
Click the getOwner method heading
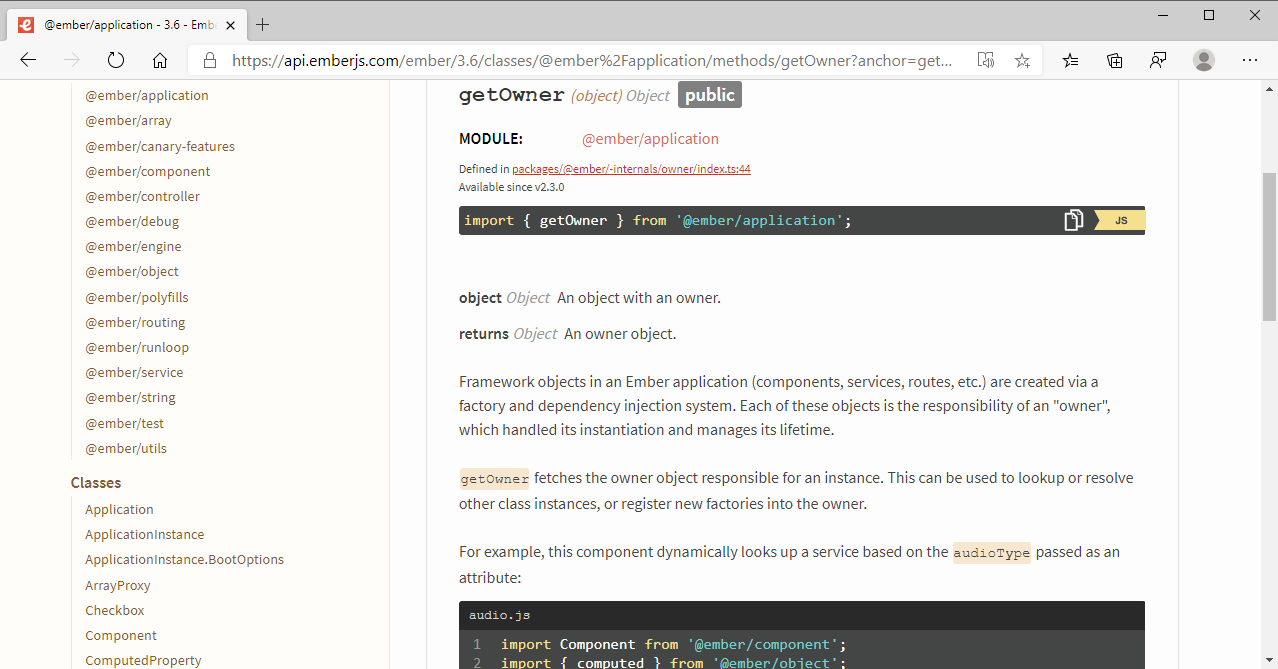[x=511, y=95]
